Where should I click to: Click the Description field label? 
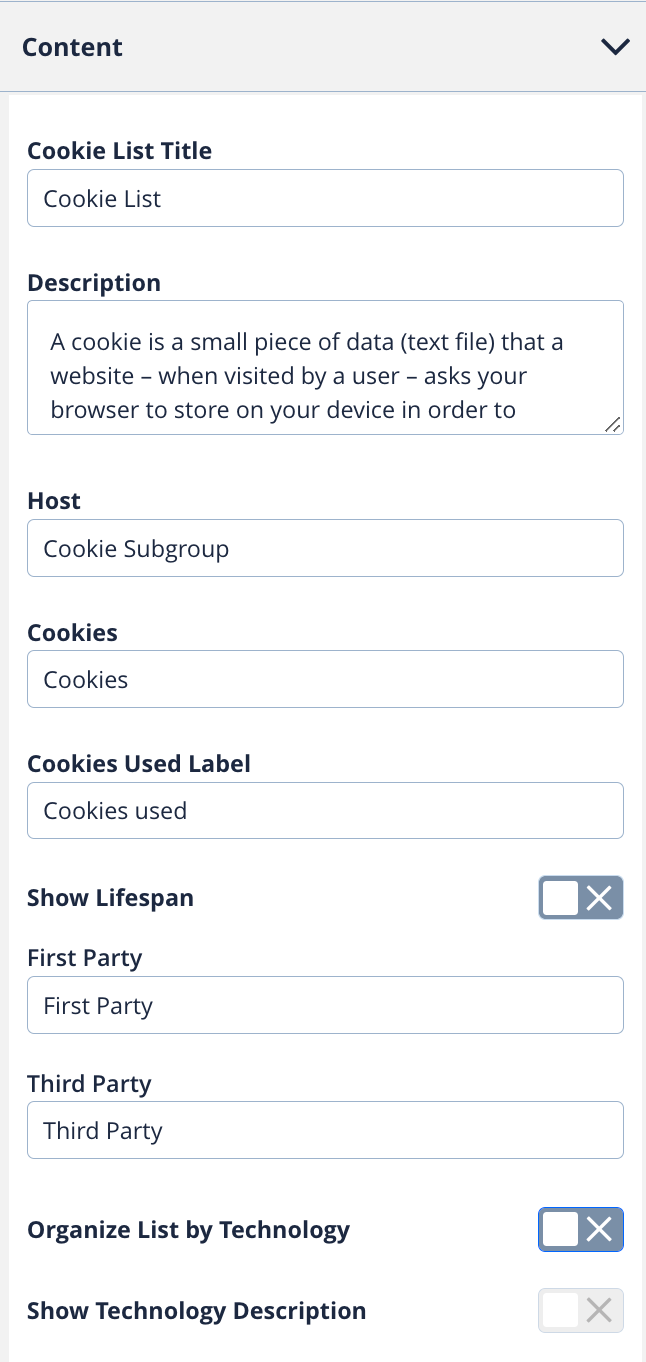pos(94,283)
